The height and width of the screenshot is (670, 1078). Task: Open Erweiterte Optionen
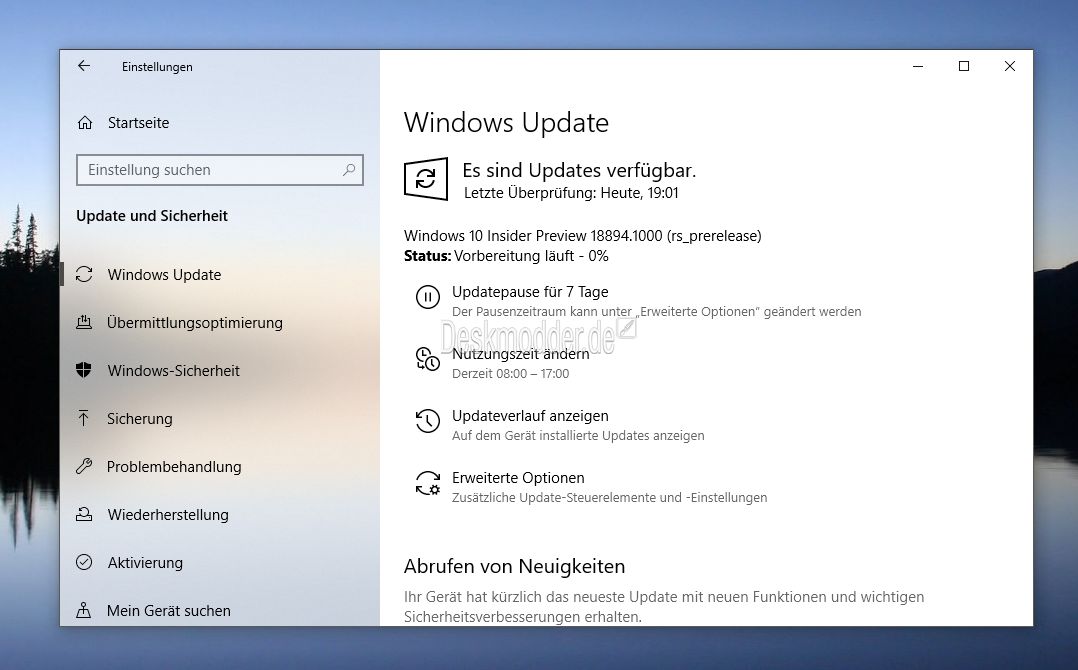tap(518, 478)
